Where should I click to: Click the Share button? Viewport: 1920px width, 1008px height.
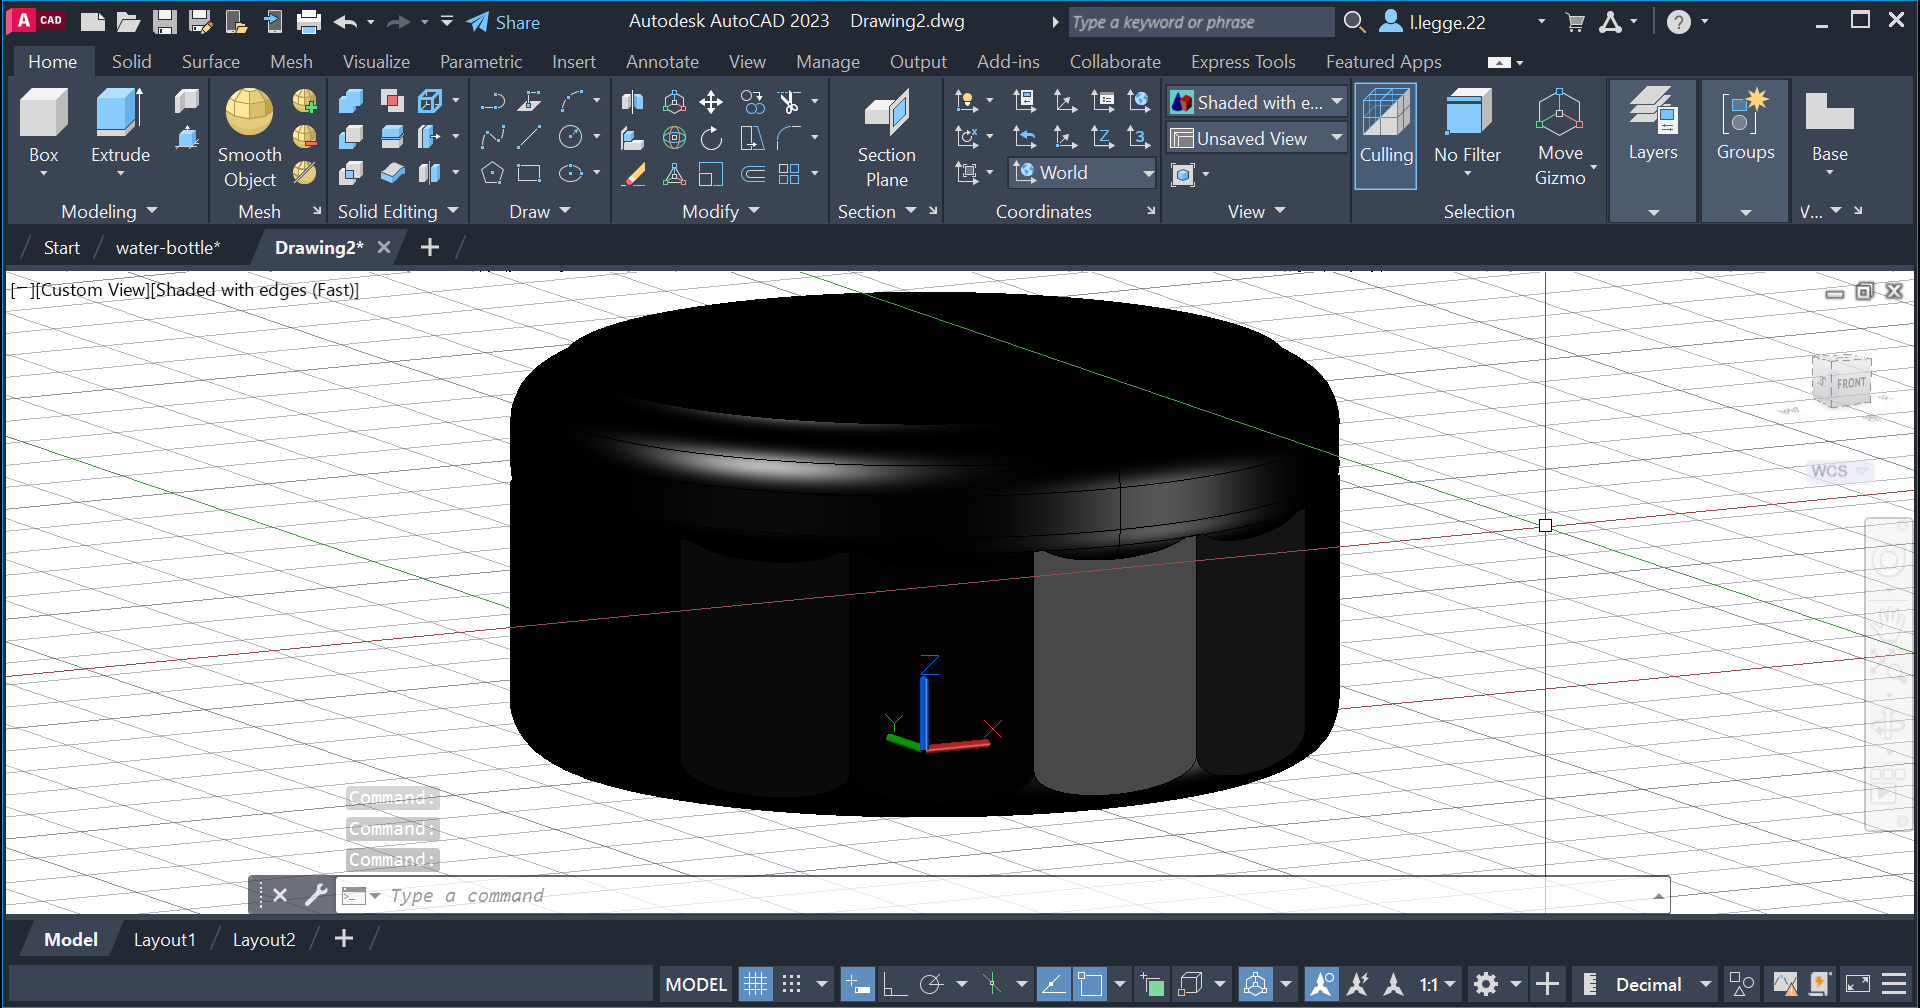tap(503, 22)
